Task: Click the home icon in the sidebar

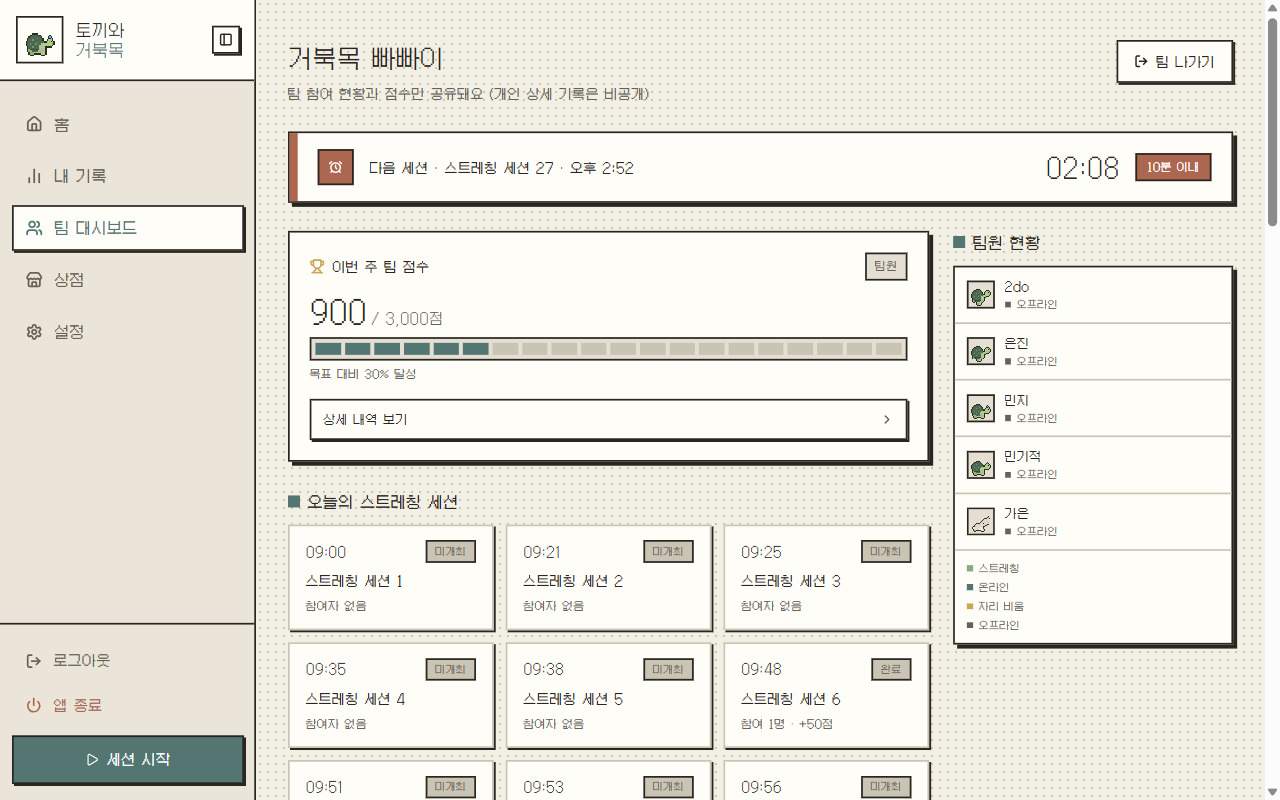Action: point(34,124)
